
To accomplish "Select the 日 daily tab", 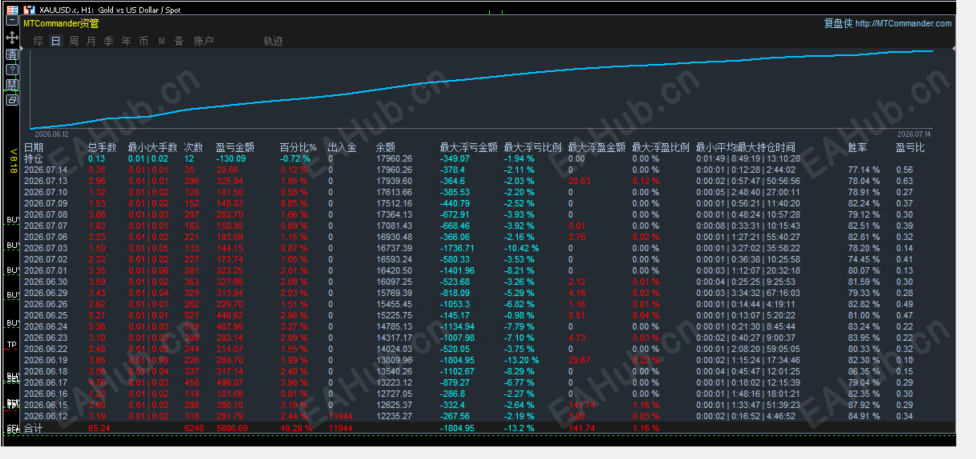I will [x=56, y=41].
